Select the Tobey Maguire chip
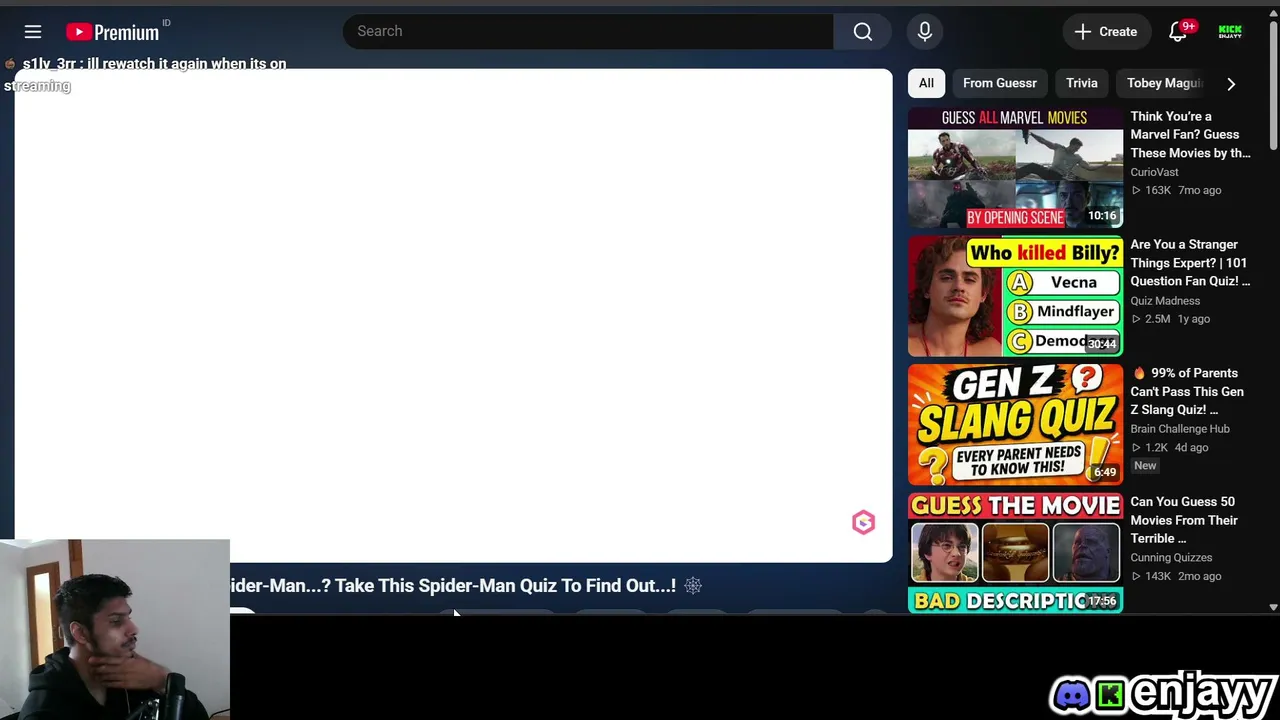The height and width of the screenshot is (720, 1280). [1164, 83]
